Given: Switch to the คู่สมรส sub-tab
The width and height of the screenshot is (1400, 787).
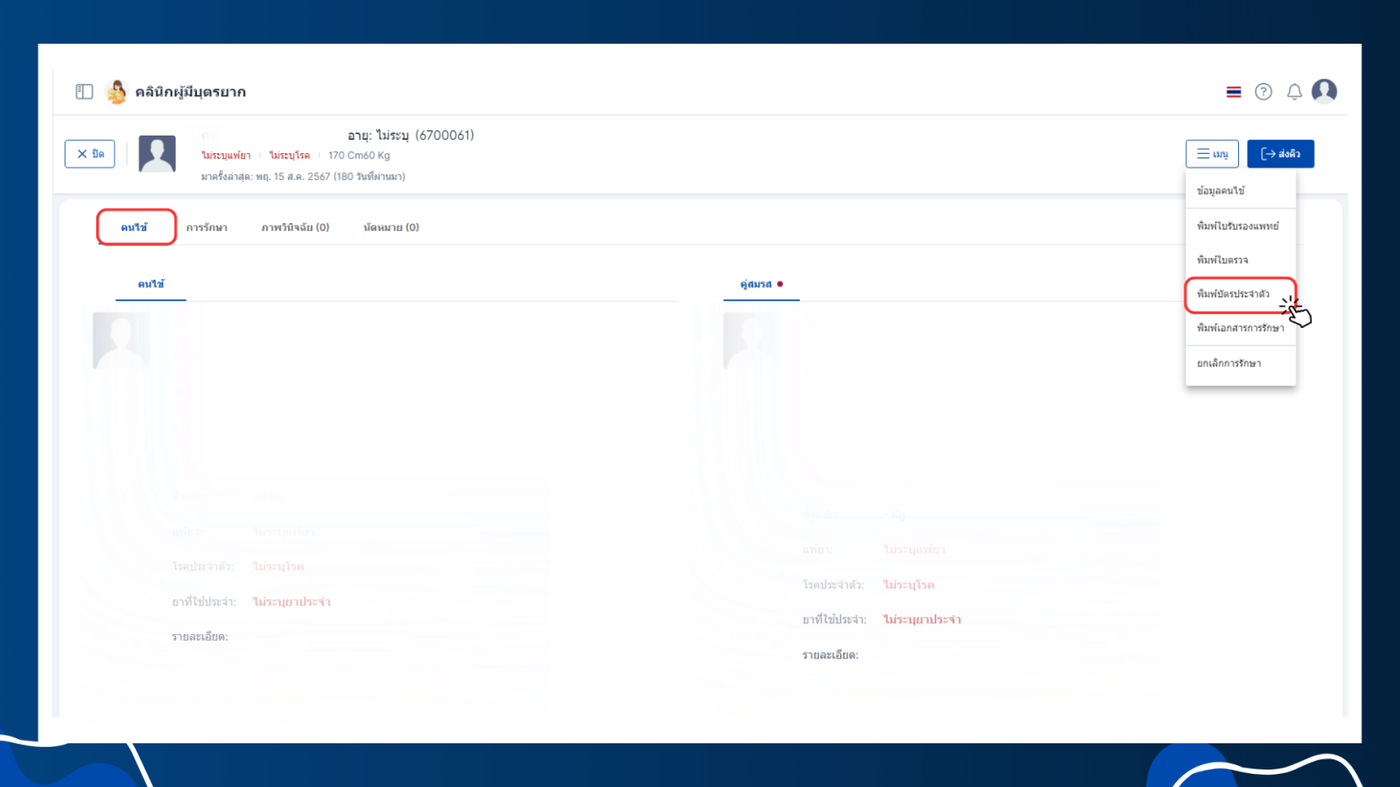Looking at the screenshot, I should pyautogui.click(x=761, y=284).
